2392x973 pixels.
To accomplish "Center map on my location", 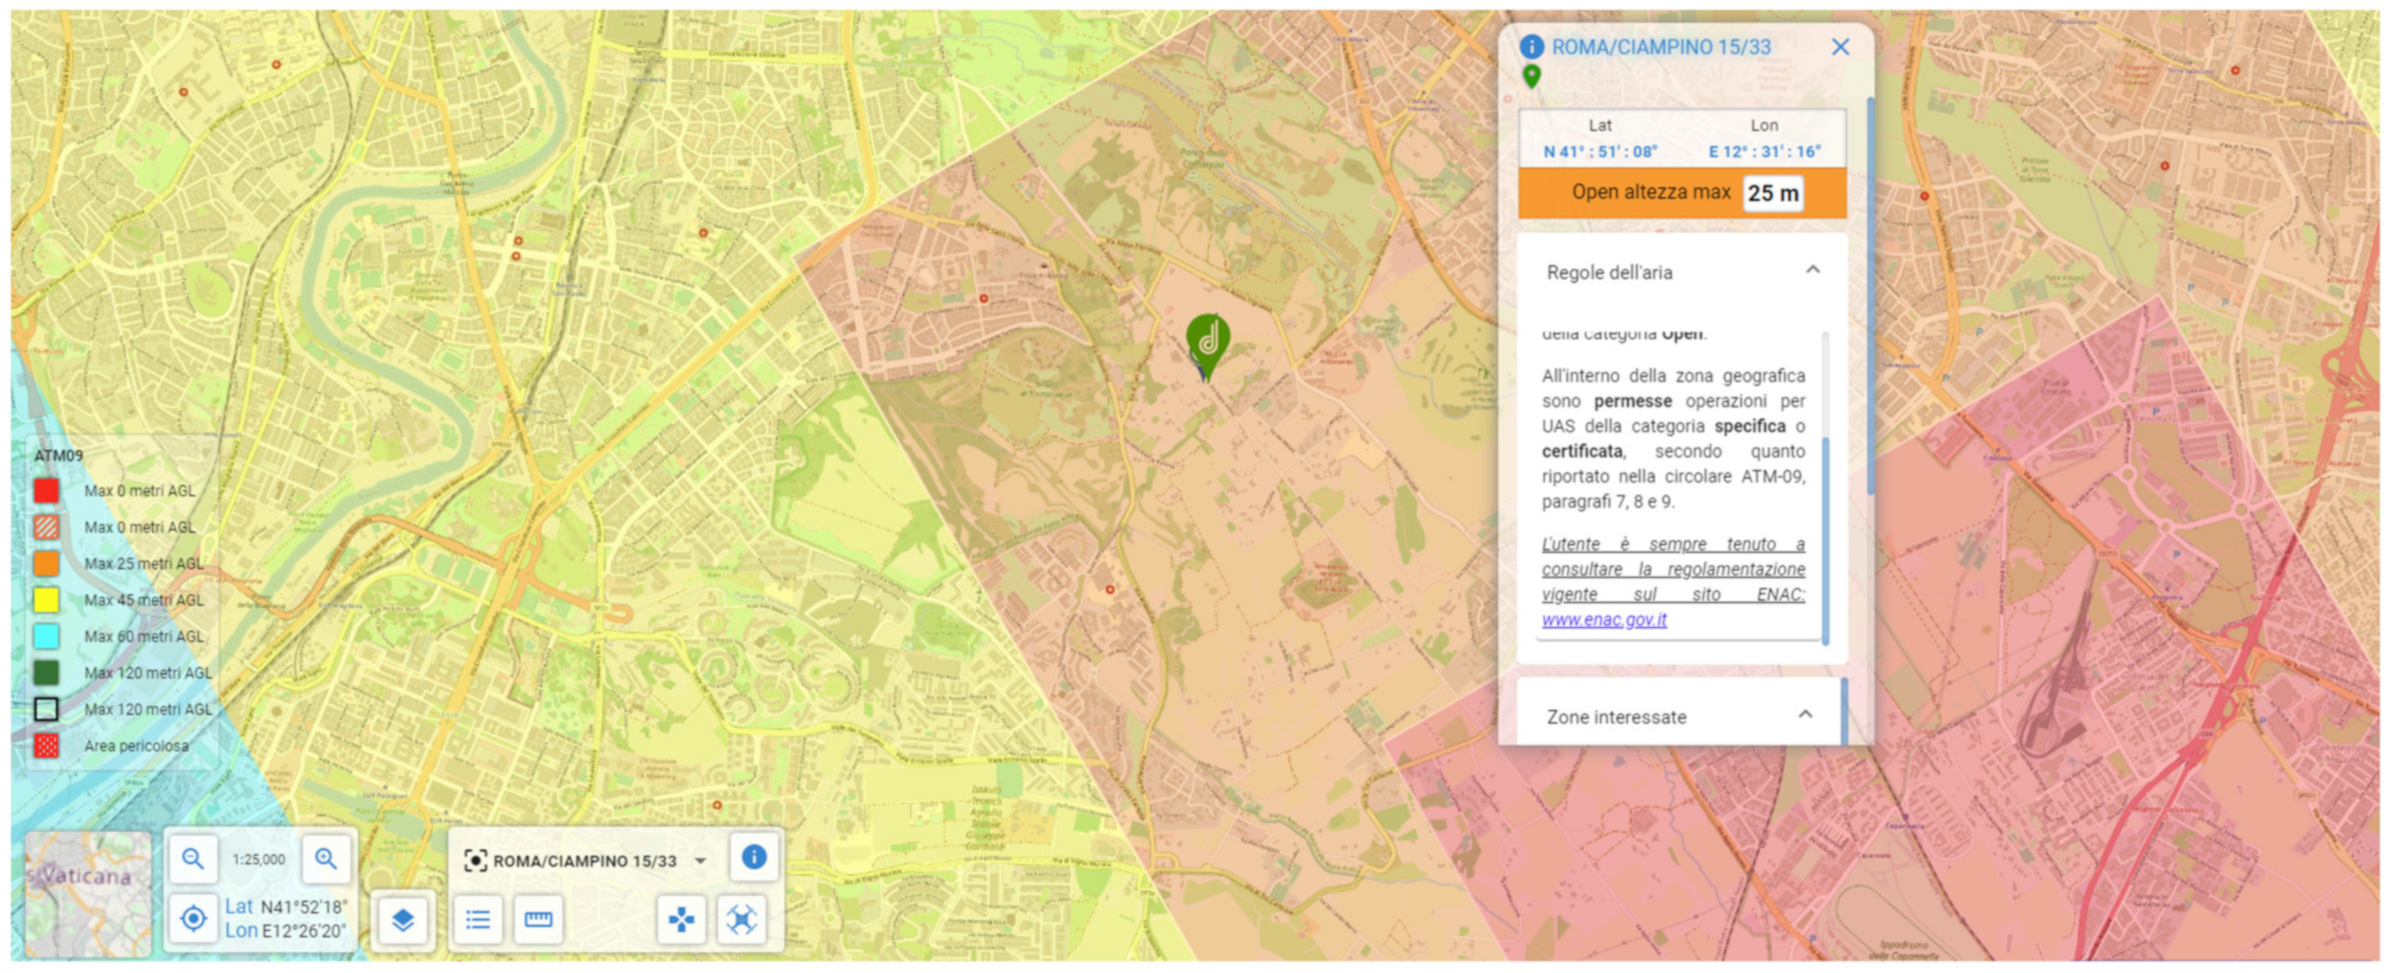I will pyautogui.click(x=193, y=918).
